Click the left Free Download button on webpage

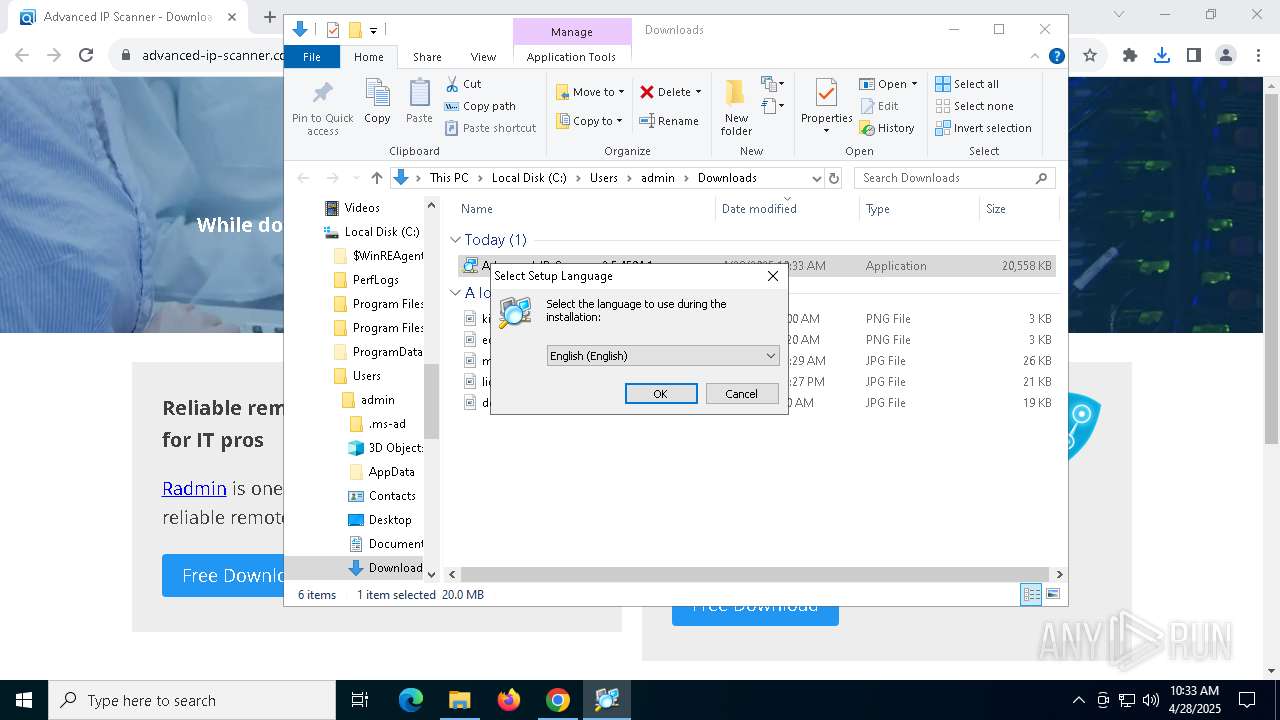[223, 575]
